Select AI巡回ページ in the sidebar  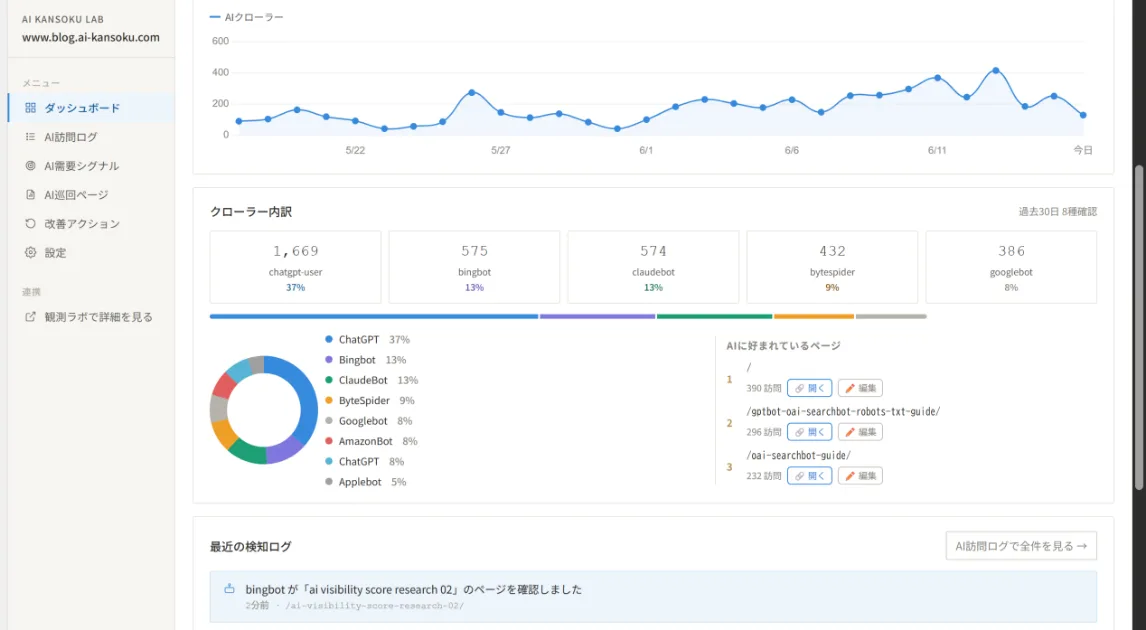click(91, 194)
